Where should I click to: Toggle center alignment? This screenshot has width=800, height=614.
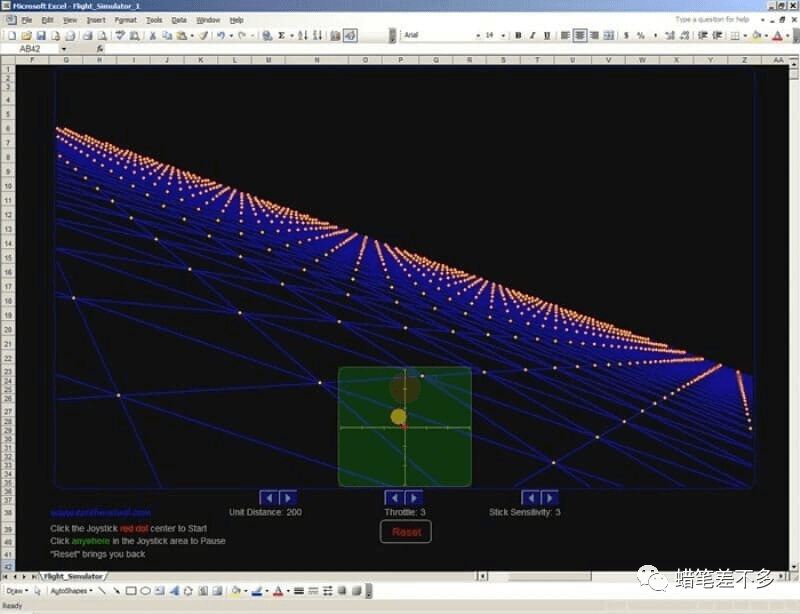tap(580, 35)
